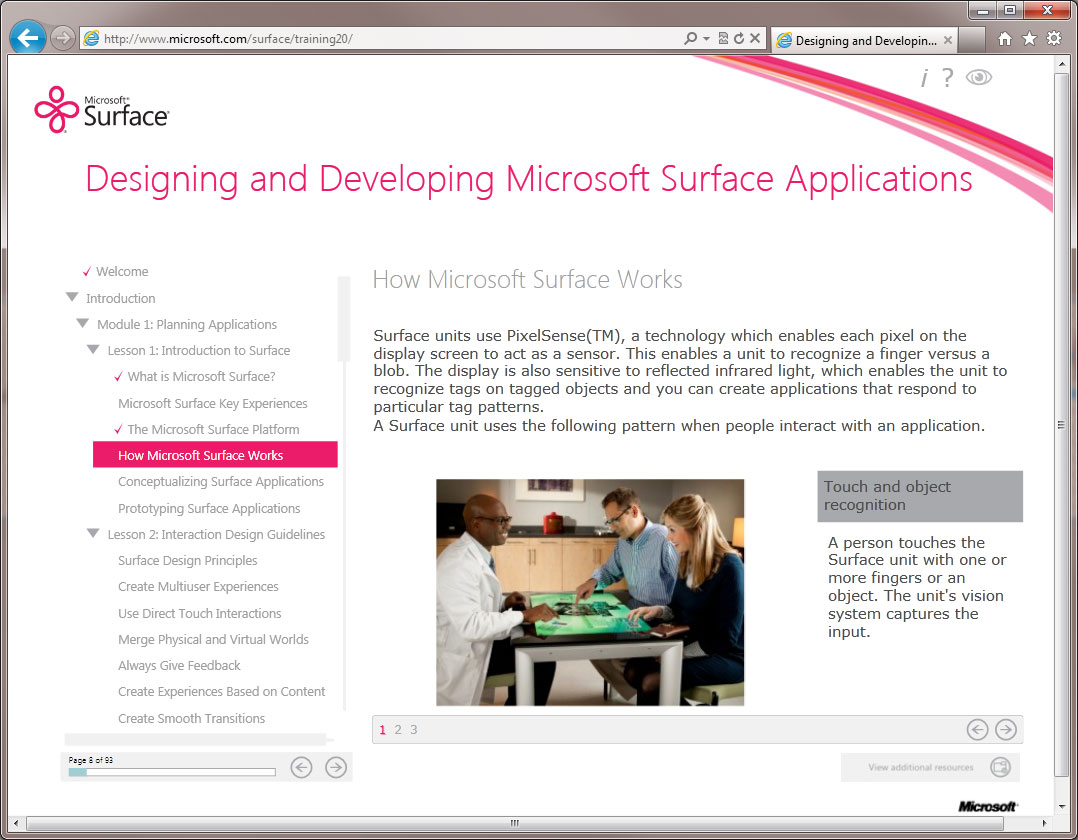Click the Microsoft Surface logo
Image resolution: width=1078 pixels, height=840 pixels.
tap(102, 109)
